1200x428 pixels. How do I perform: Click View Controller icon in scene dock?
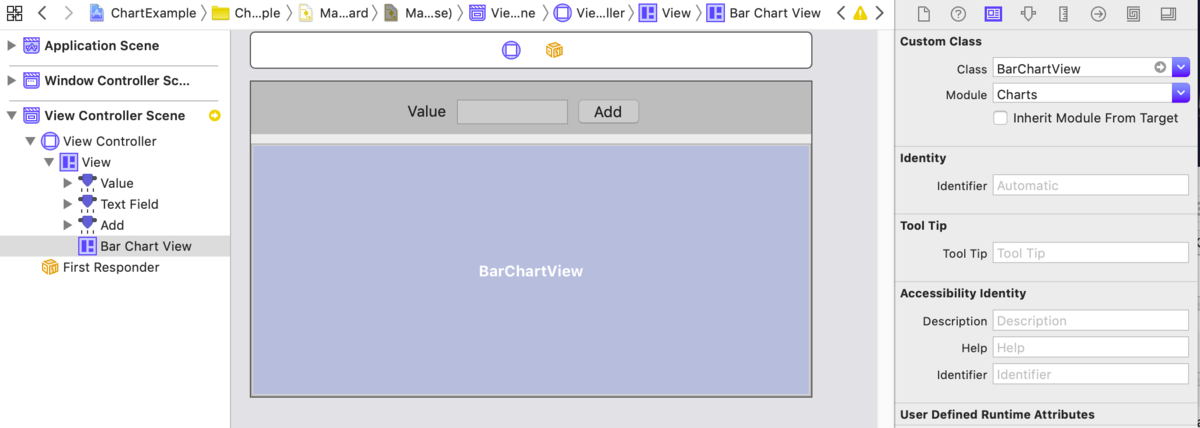click(511, 50)
